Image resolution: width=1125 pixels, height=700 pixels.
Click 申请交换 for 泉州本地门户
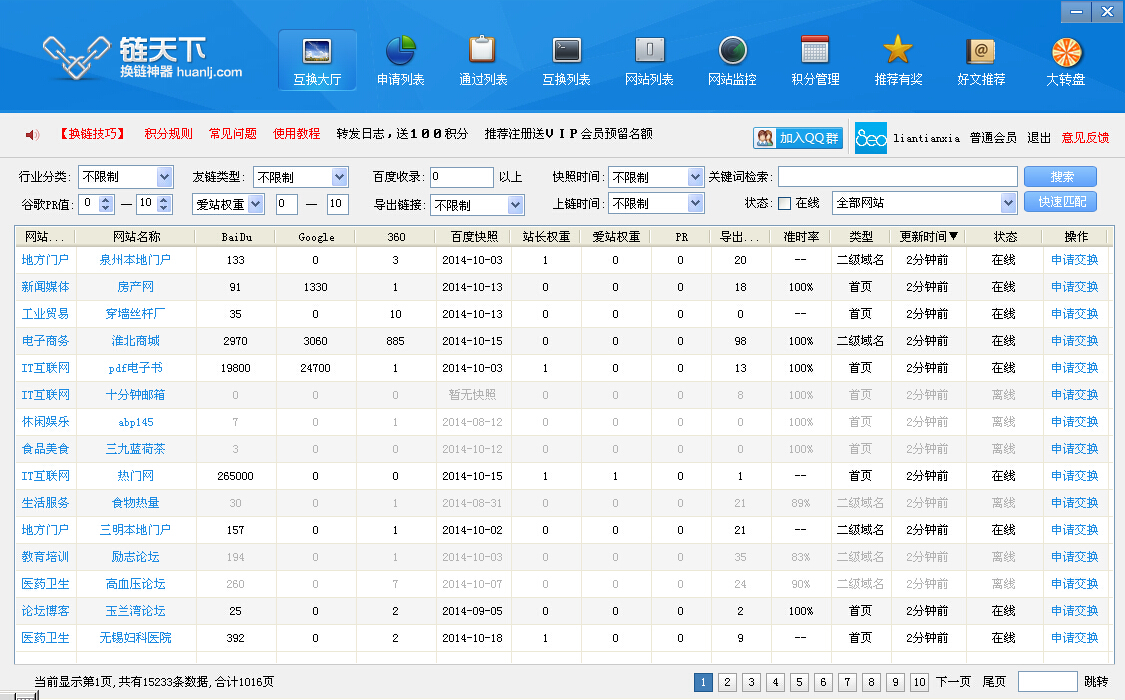[1074, 260]
